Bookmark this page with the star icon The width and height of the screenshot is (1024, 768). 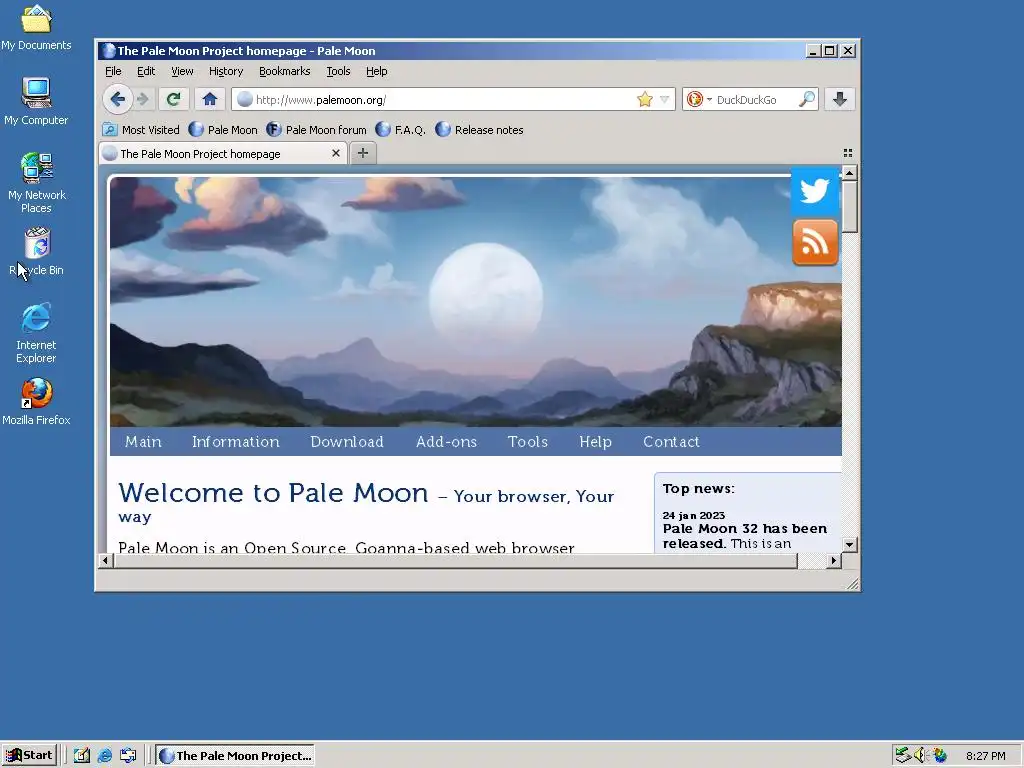click(x=645, y=99)
